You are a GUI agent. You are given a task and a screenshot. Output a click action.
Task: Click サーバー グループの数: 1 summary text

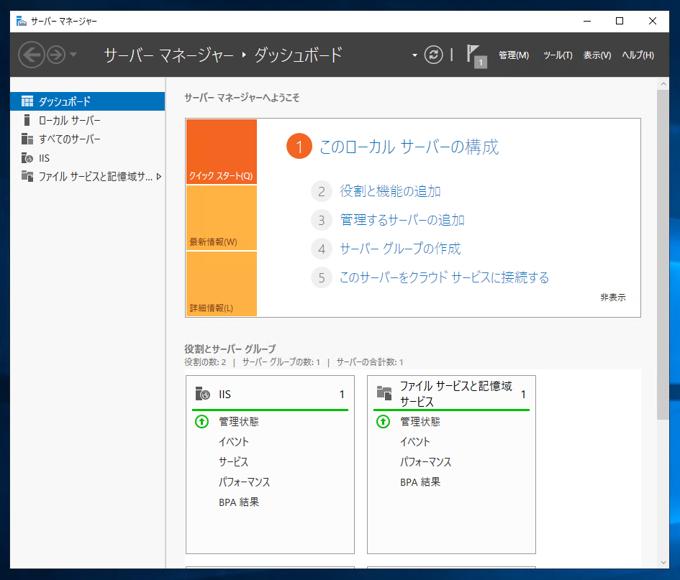click(x=281, y=362)
